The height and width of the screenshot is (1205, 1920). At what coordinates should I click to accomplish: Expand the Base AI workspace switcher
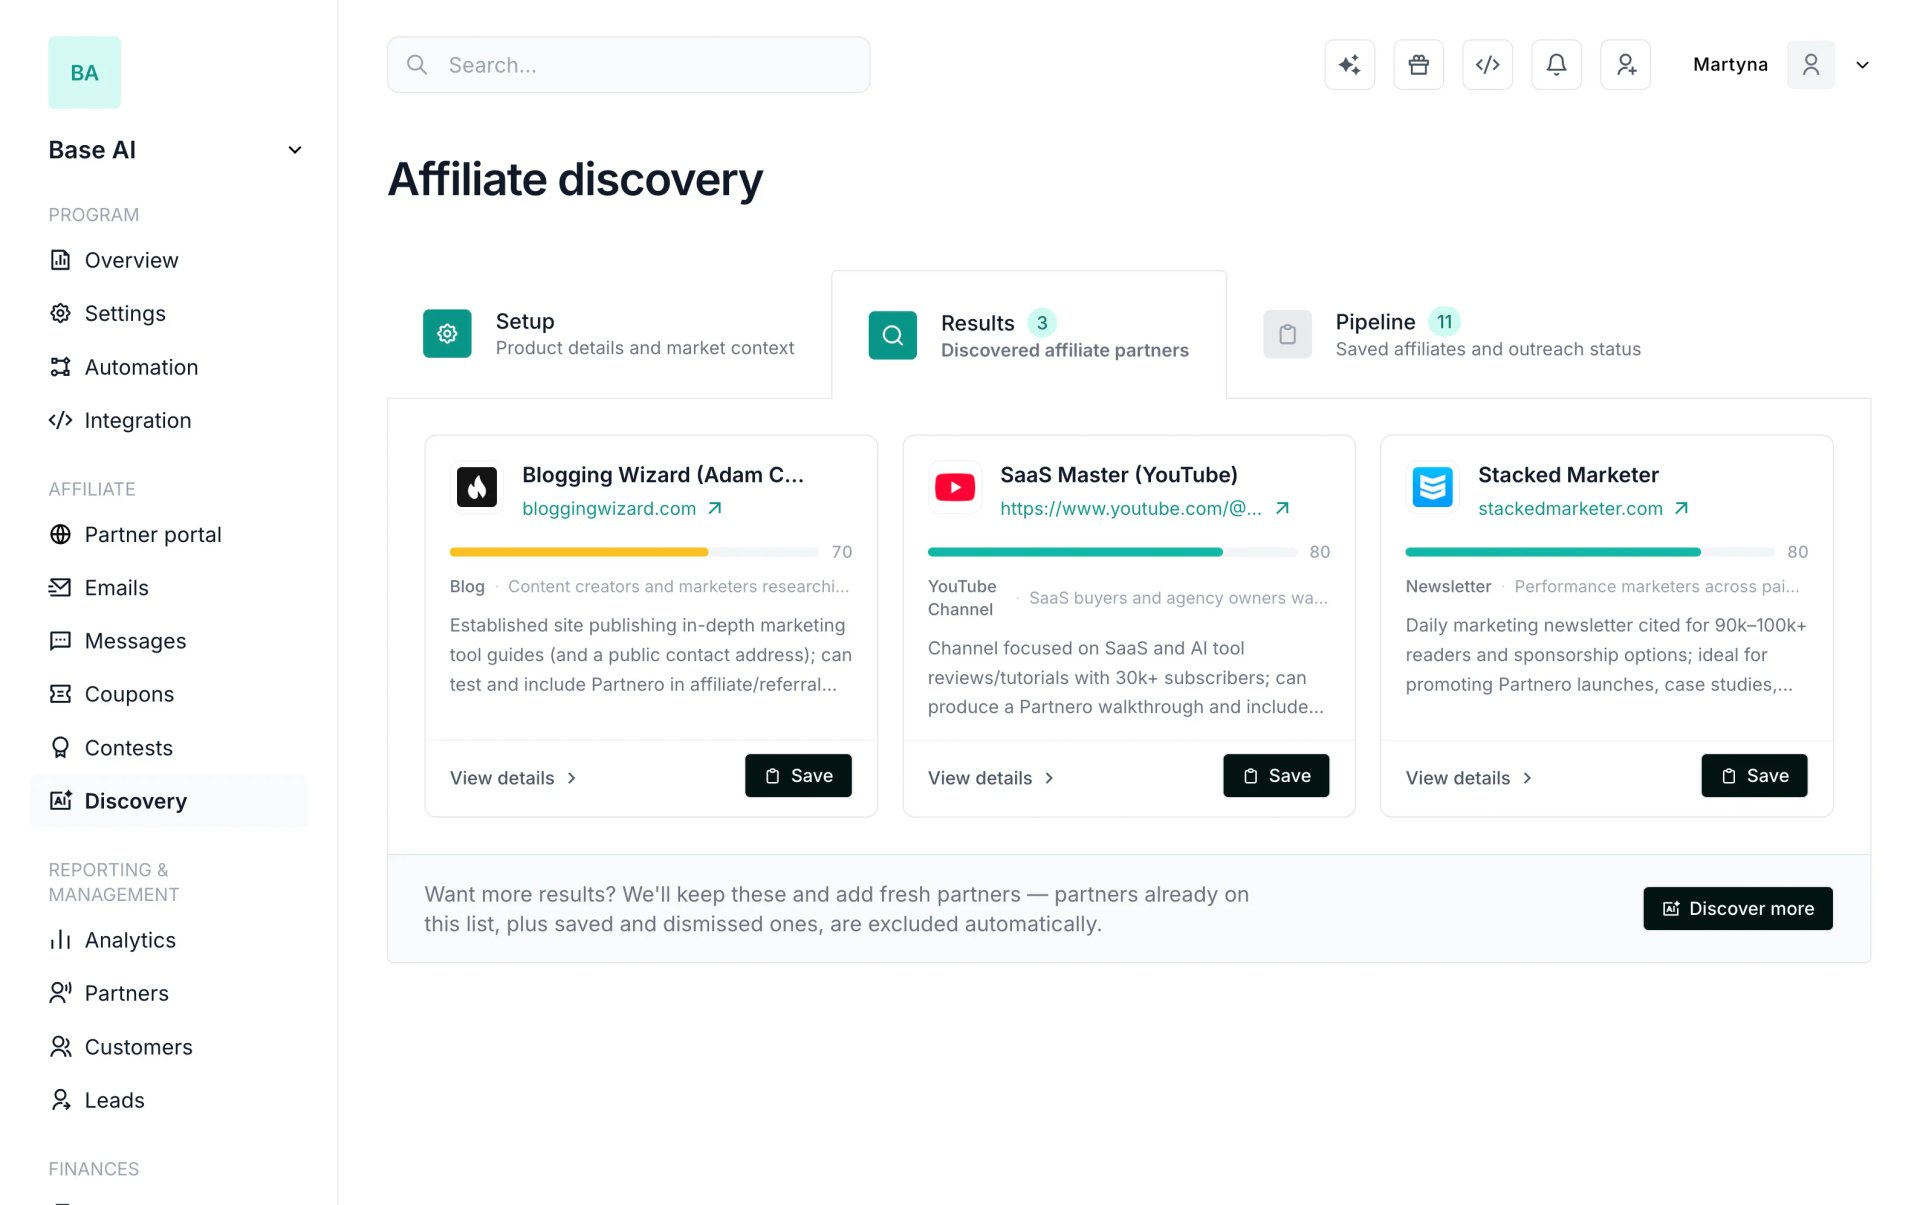[176, 150]
